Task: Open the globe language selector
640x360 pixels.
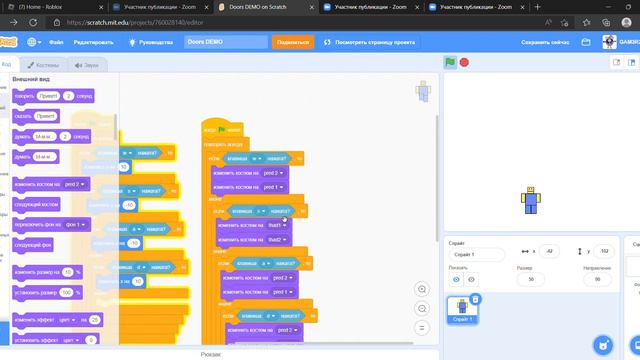Action: click(x=33, y=42)
